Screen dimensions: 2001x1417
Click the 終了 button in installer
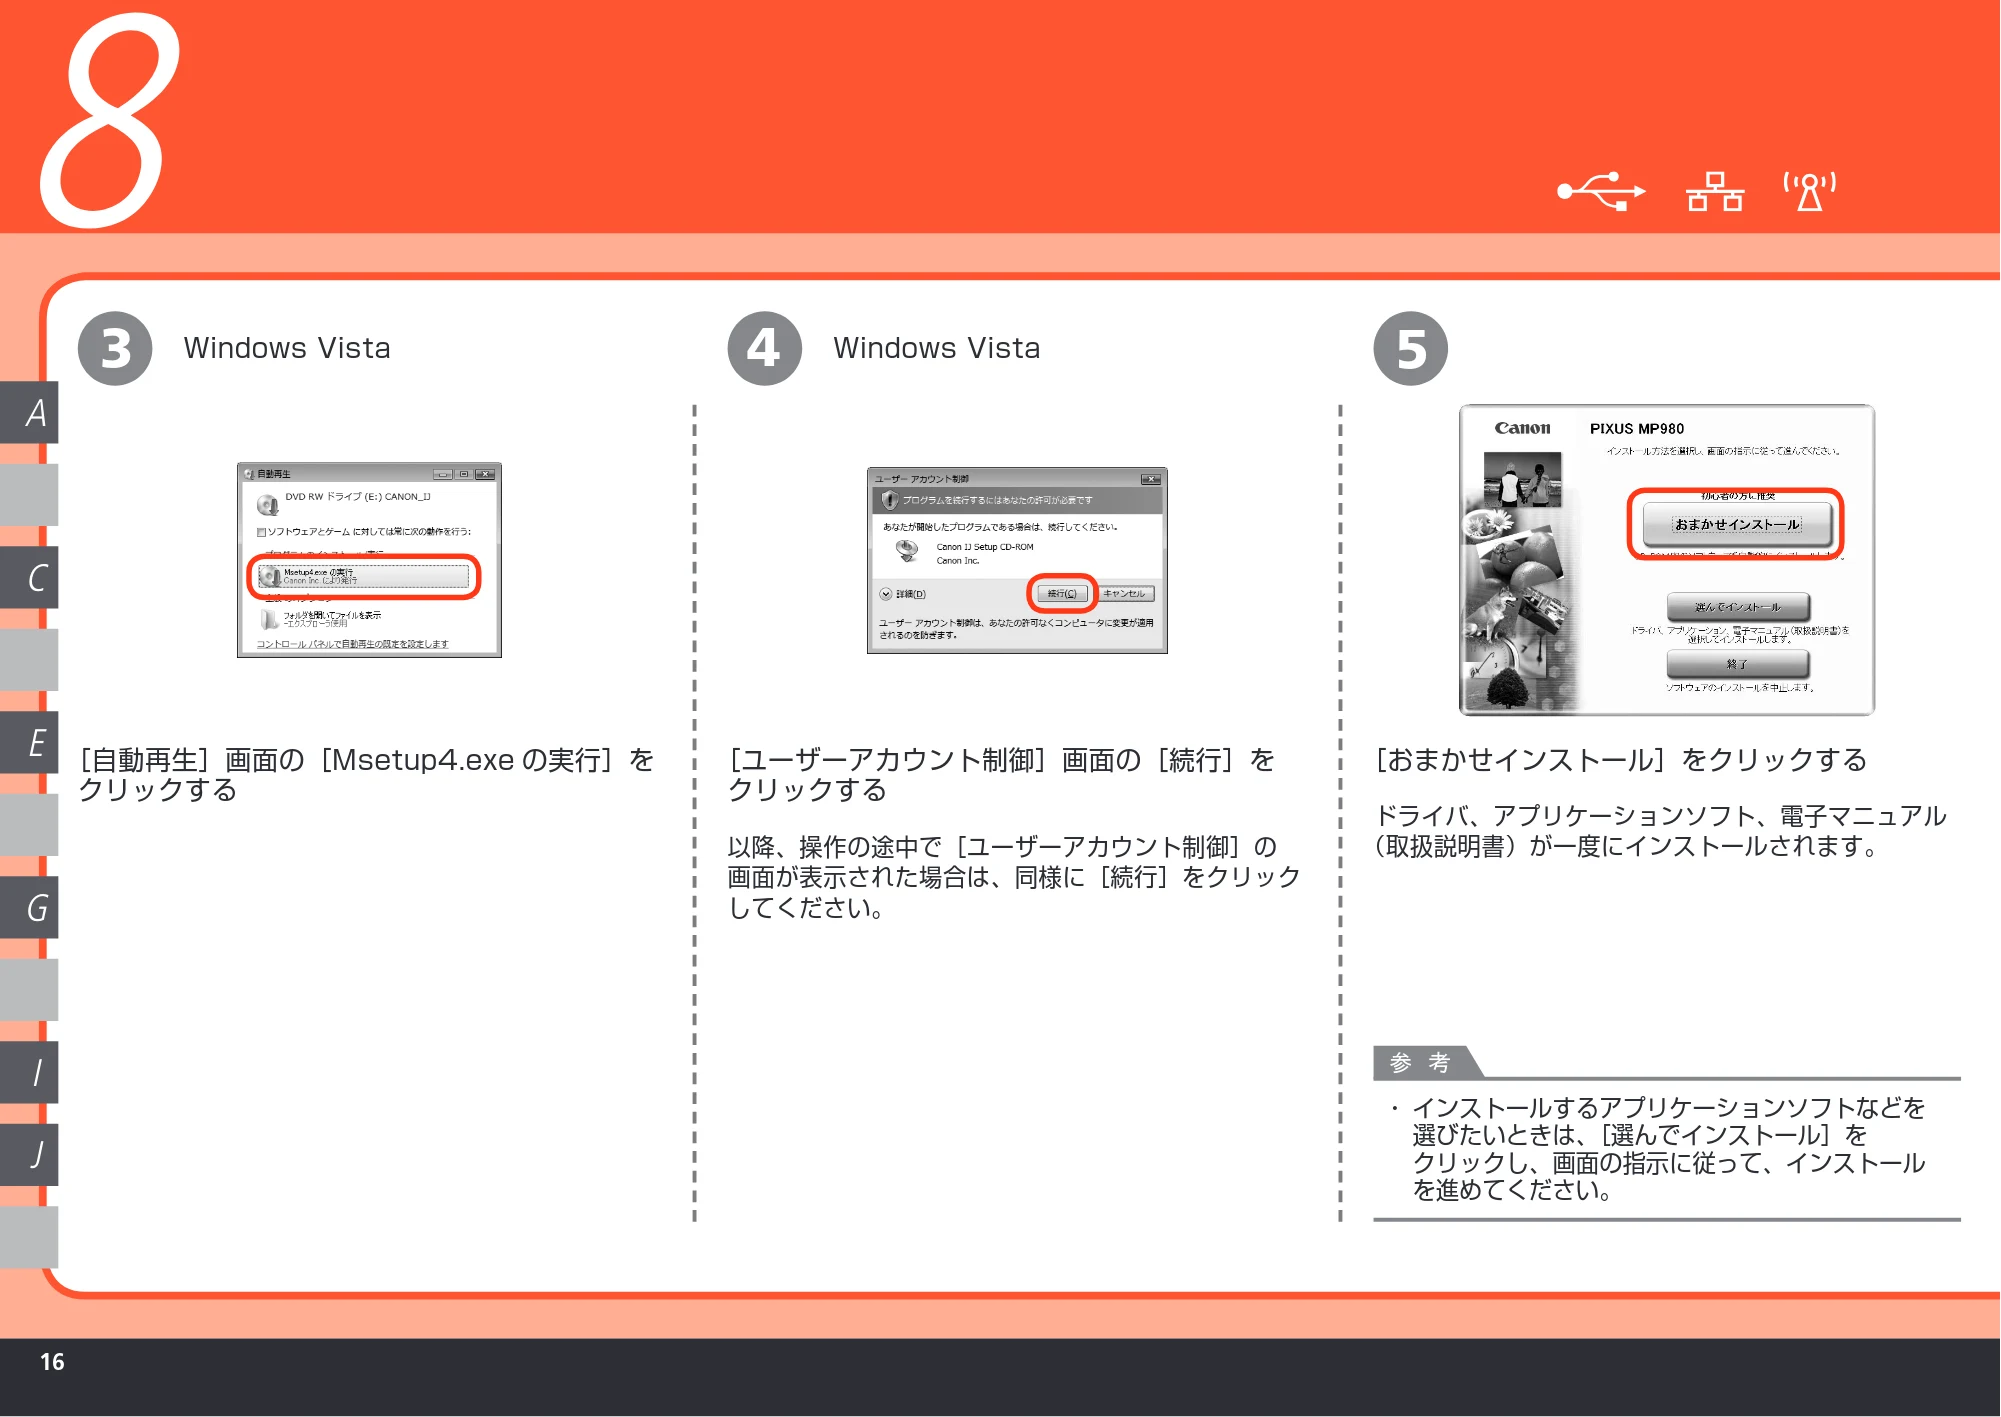click(1737, 664)
